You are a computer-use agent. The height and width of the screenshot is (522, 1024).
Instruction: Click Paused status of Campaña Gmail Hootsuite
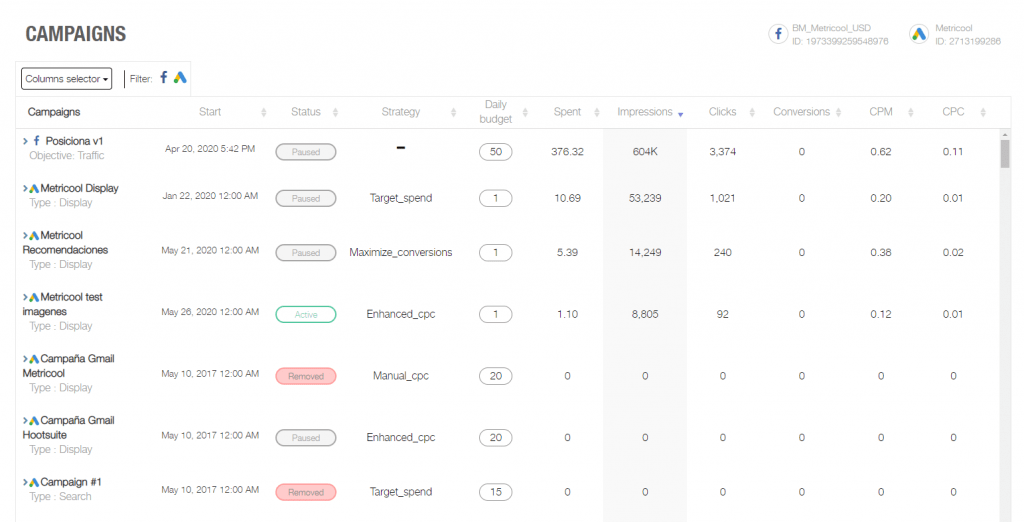[x=306, y=438]
